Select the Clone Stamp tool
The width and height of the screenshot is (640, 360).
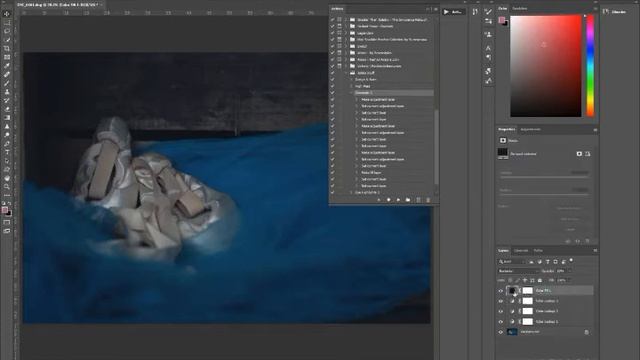click(x=7, y=91)
